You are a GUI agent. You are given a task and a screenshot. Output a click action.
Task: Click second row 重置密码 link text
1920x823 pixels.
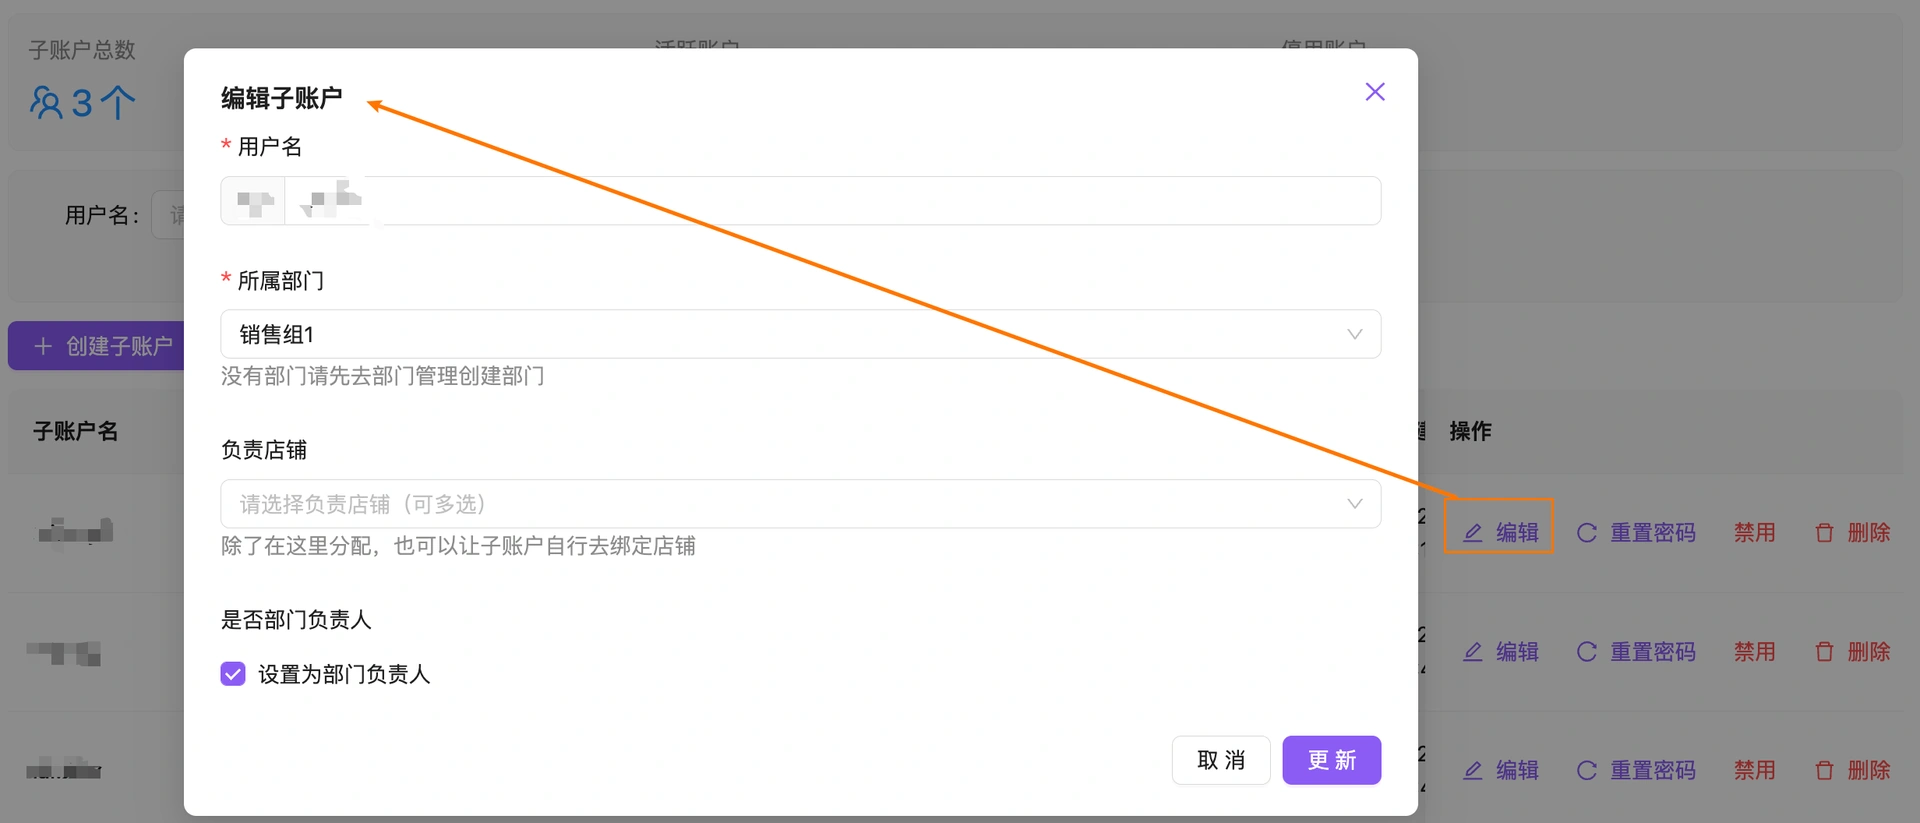pos(1653,652)
